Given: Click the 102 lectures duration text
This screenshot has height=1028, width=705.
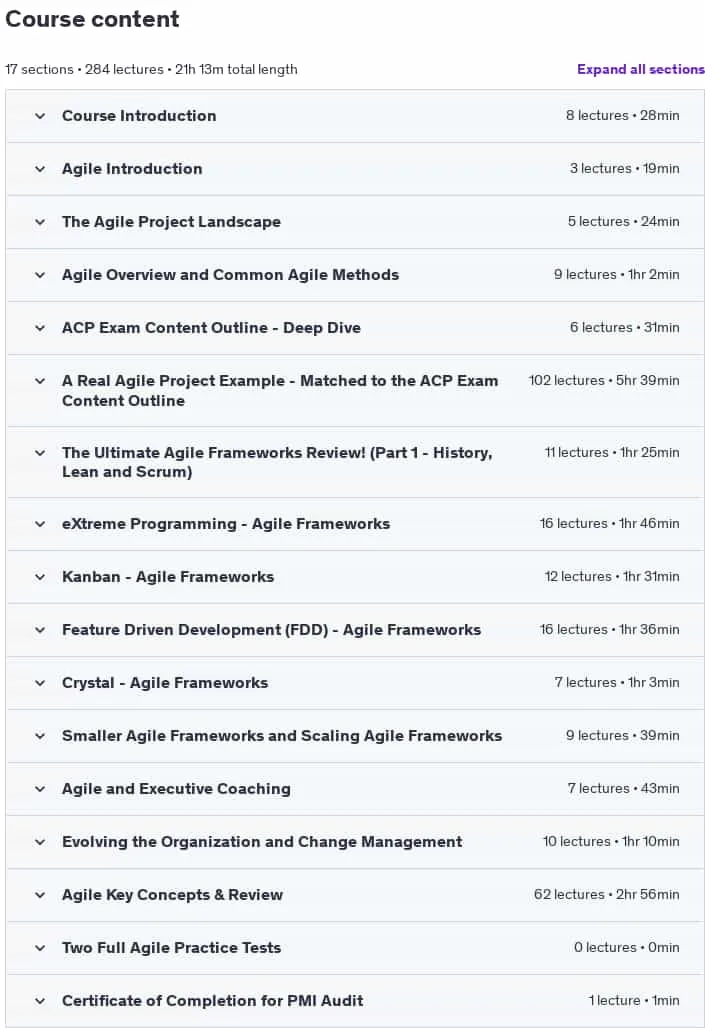Looking at the screenshot, I should 604,380.
